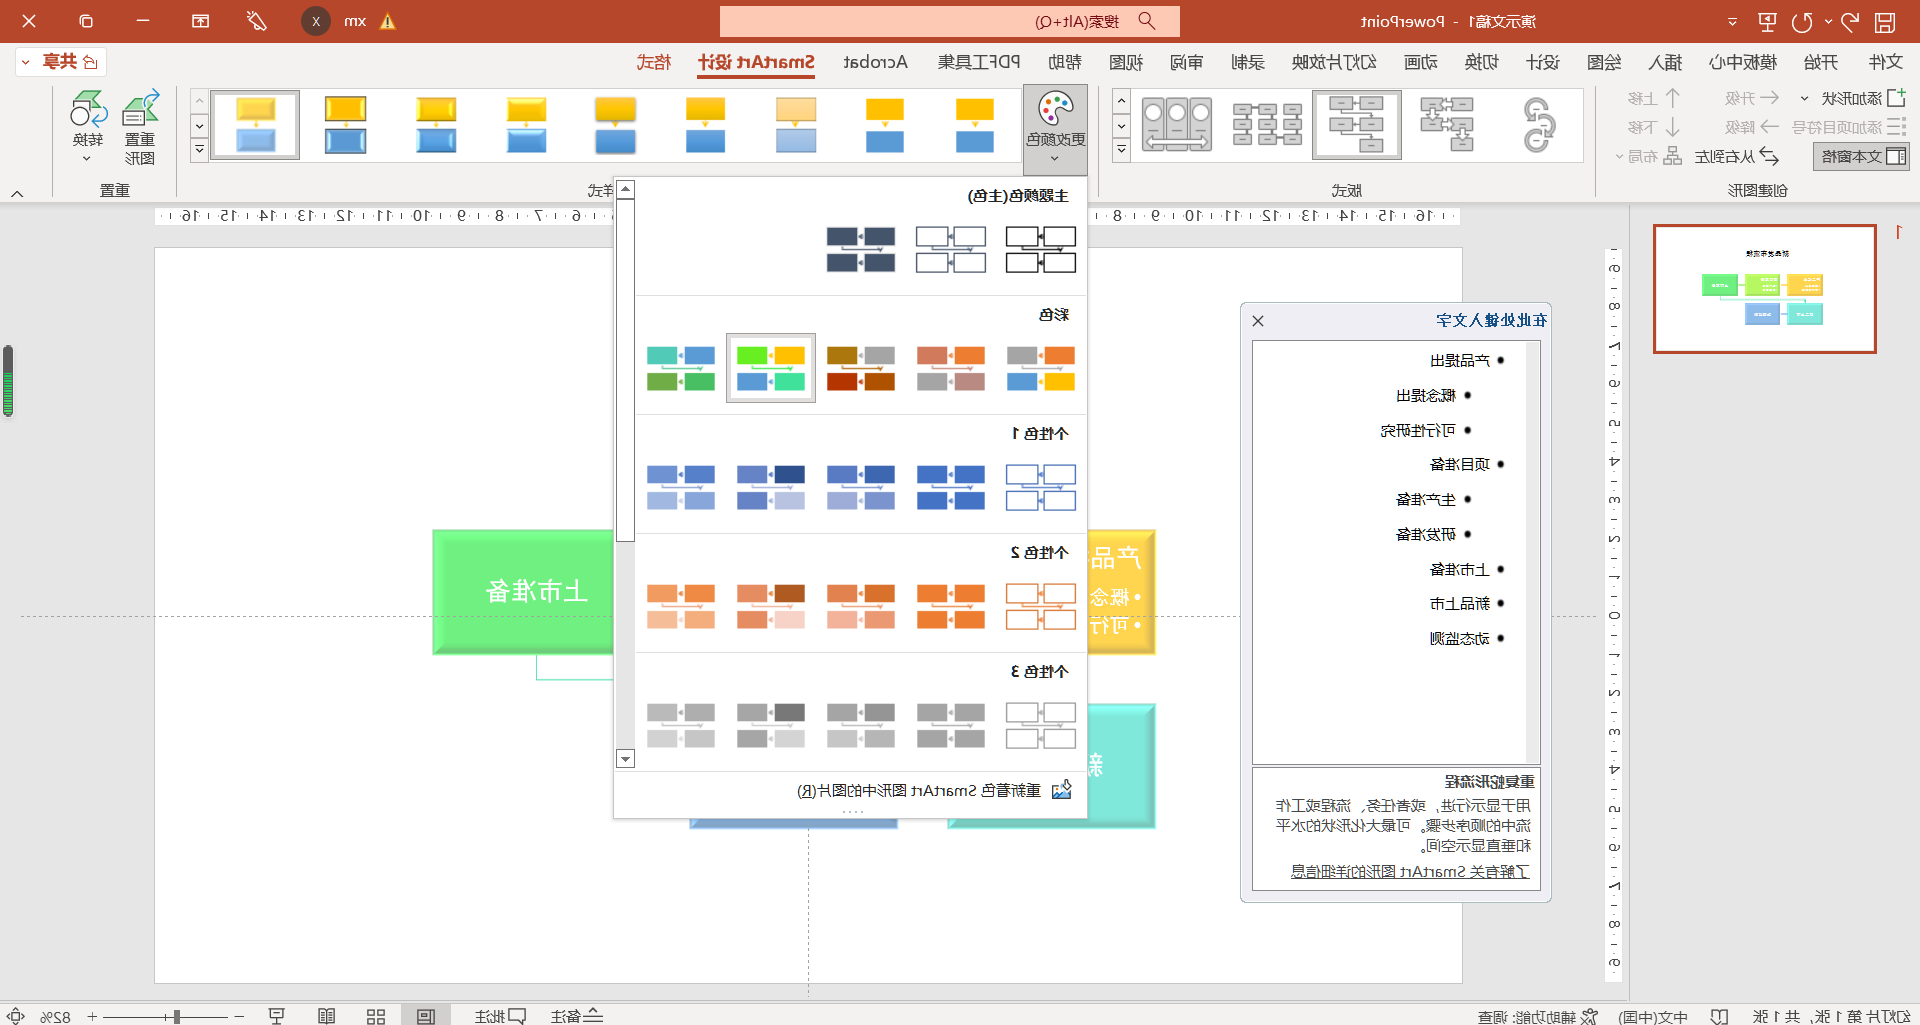Click Right to Left (从右到左) button
Screen dimensions: 1920x1025
pyautogui.click(x=1737, y=156)
